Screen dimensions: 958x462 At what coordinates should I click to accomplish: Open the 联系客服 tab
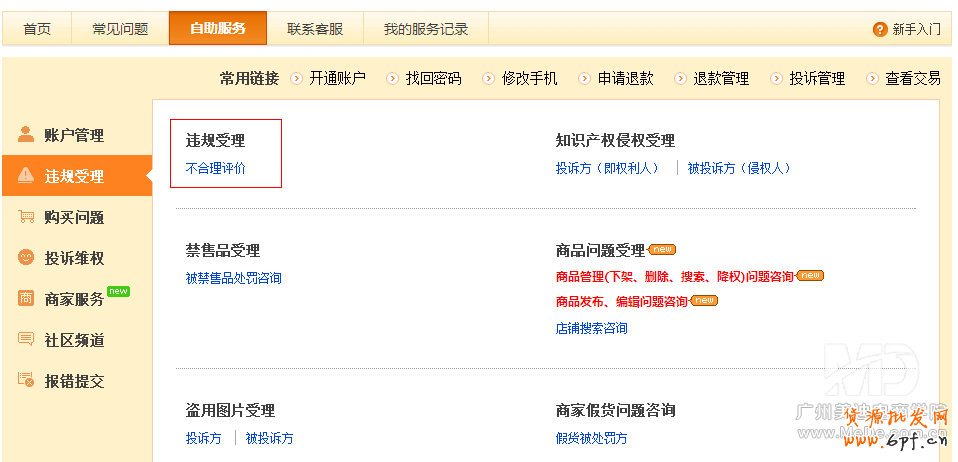point(315,29)
